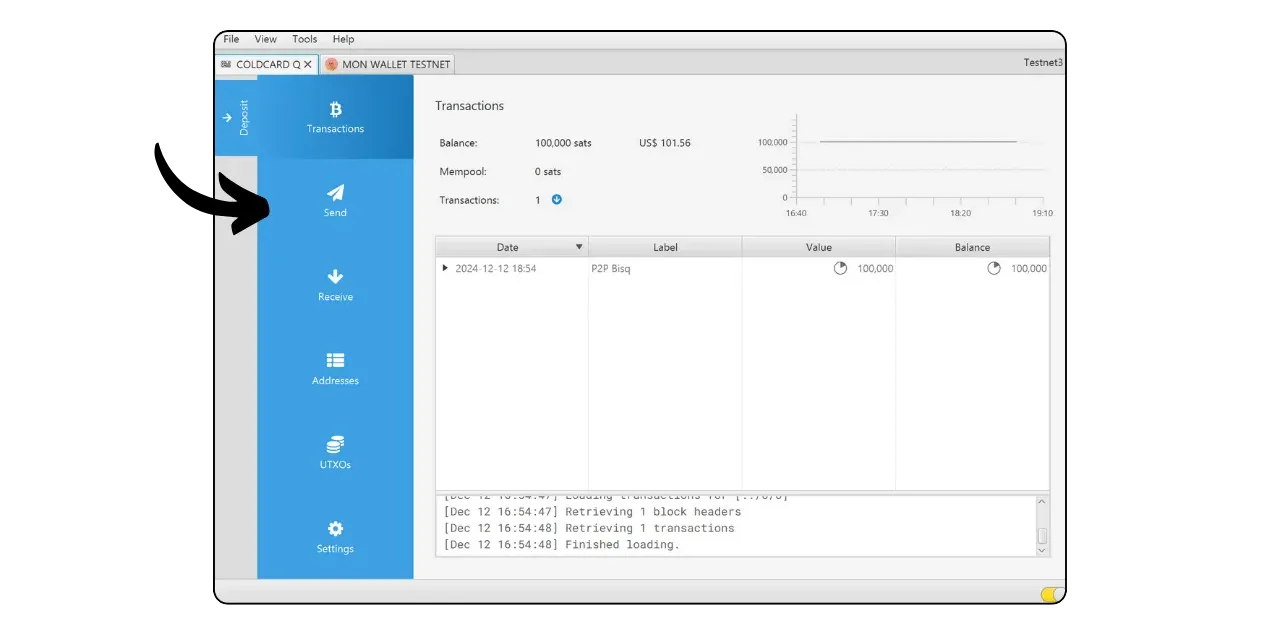Expand the Deposit side tab
The height and width of the screenshot is (635, 1280).
[x=236, y=117]
